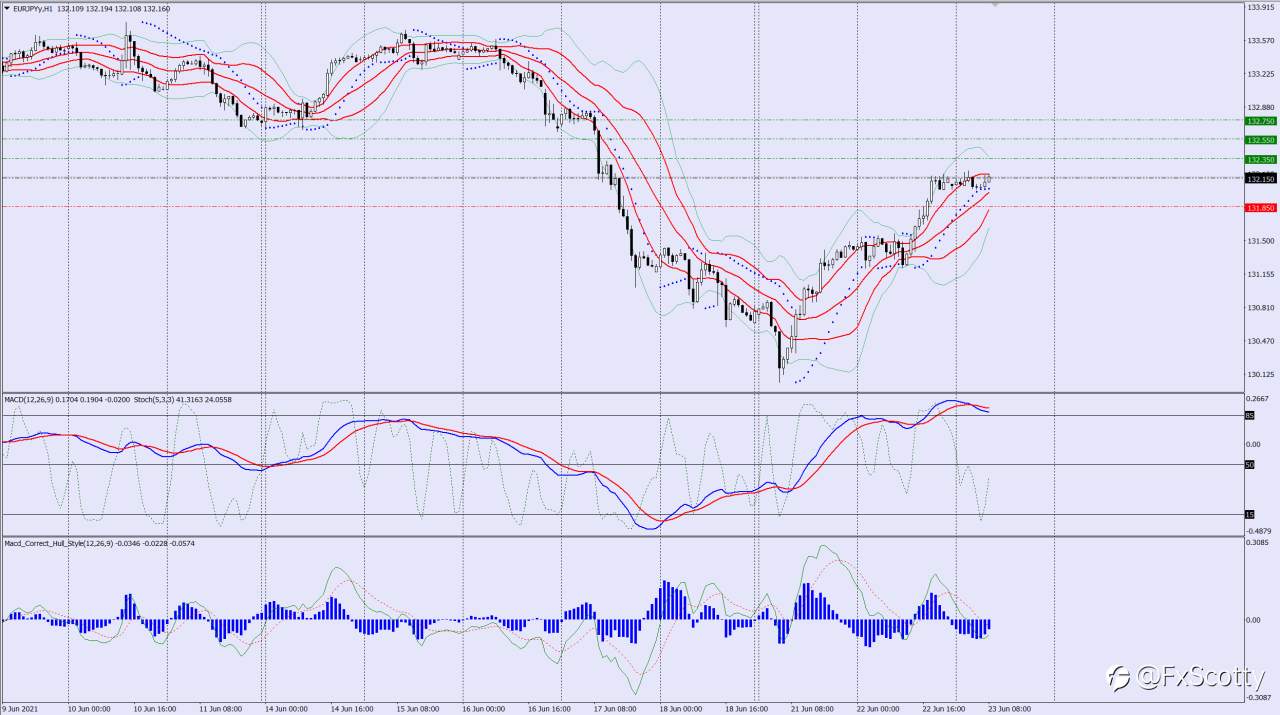Click the 22 Jun 00:00 time label
Screen dimensions: 1280x715
(x=878, y=708)
